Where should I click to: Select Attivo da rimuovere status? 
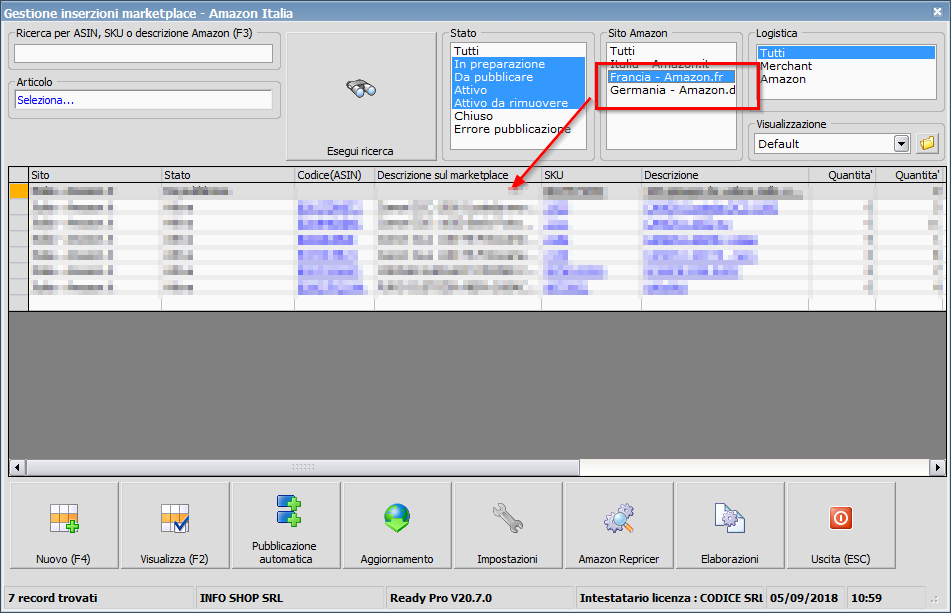tap(519, 103)
